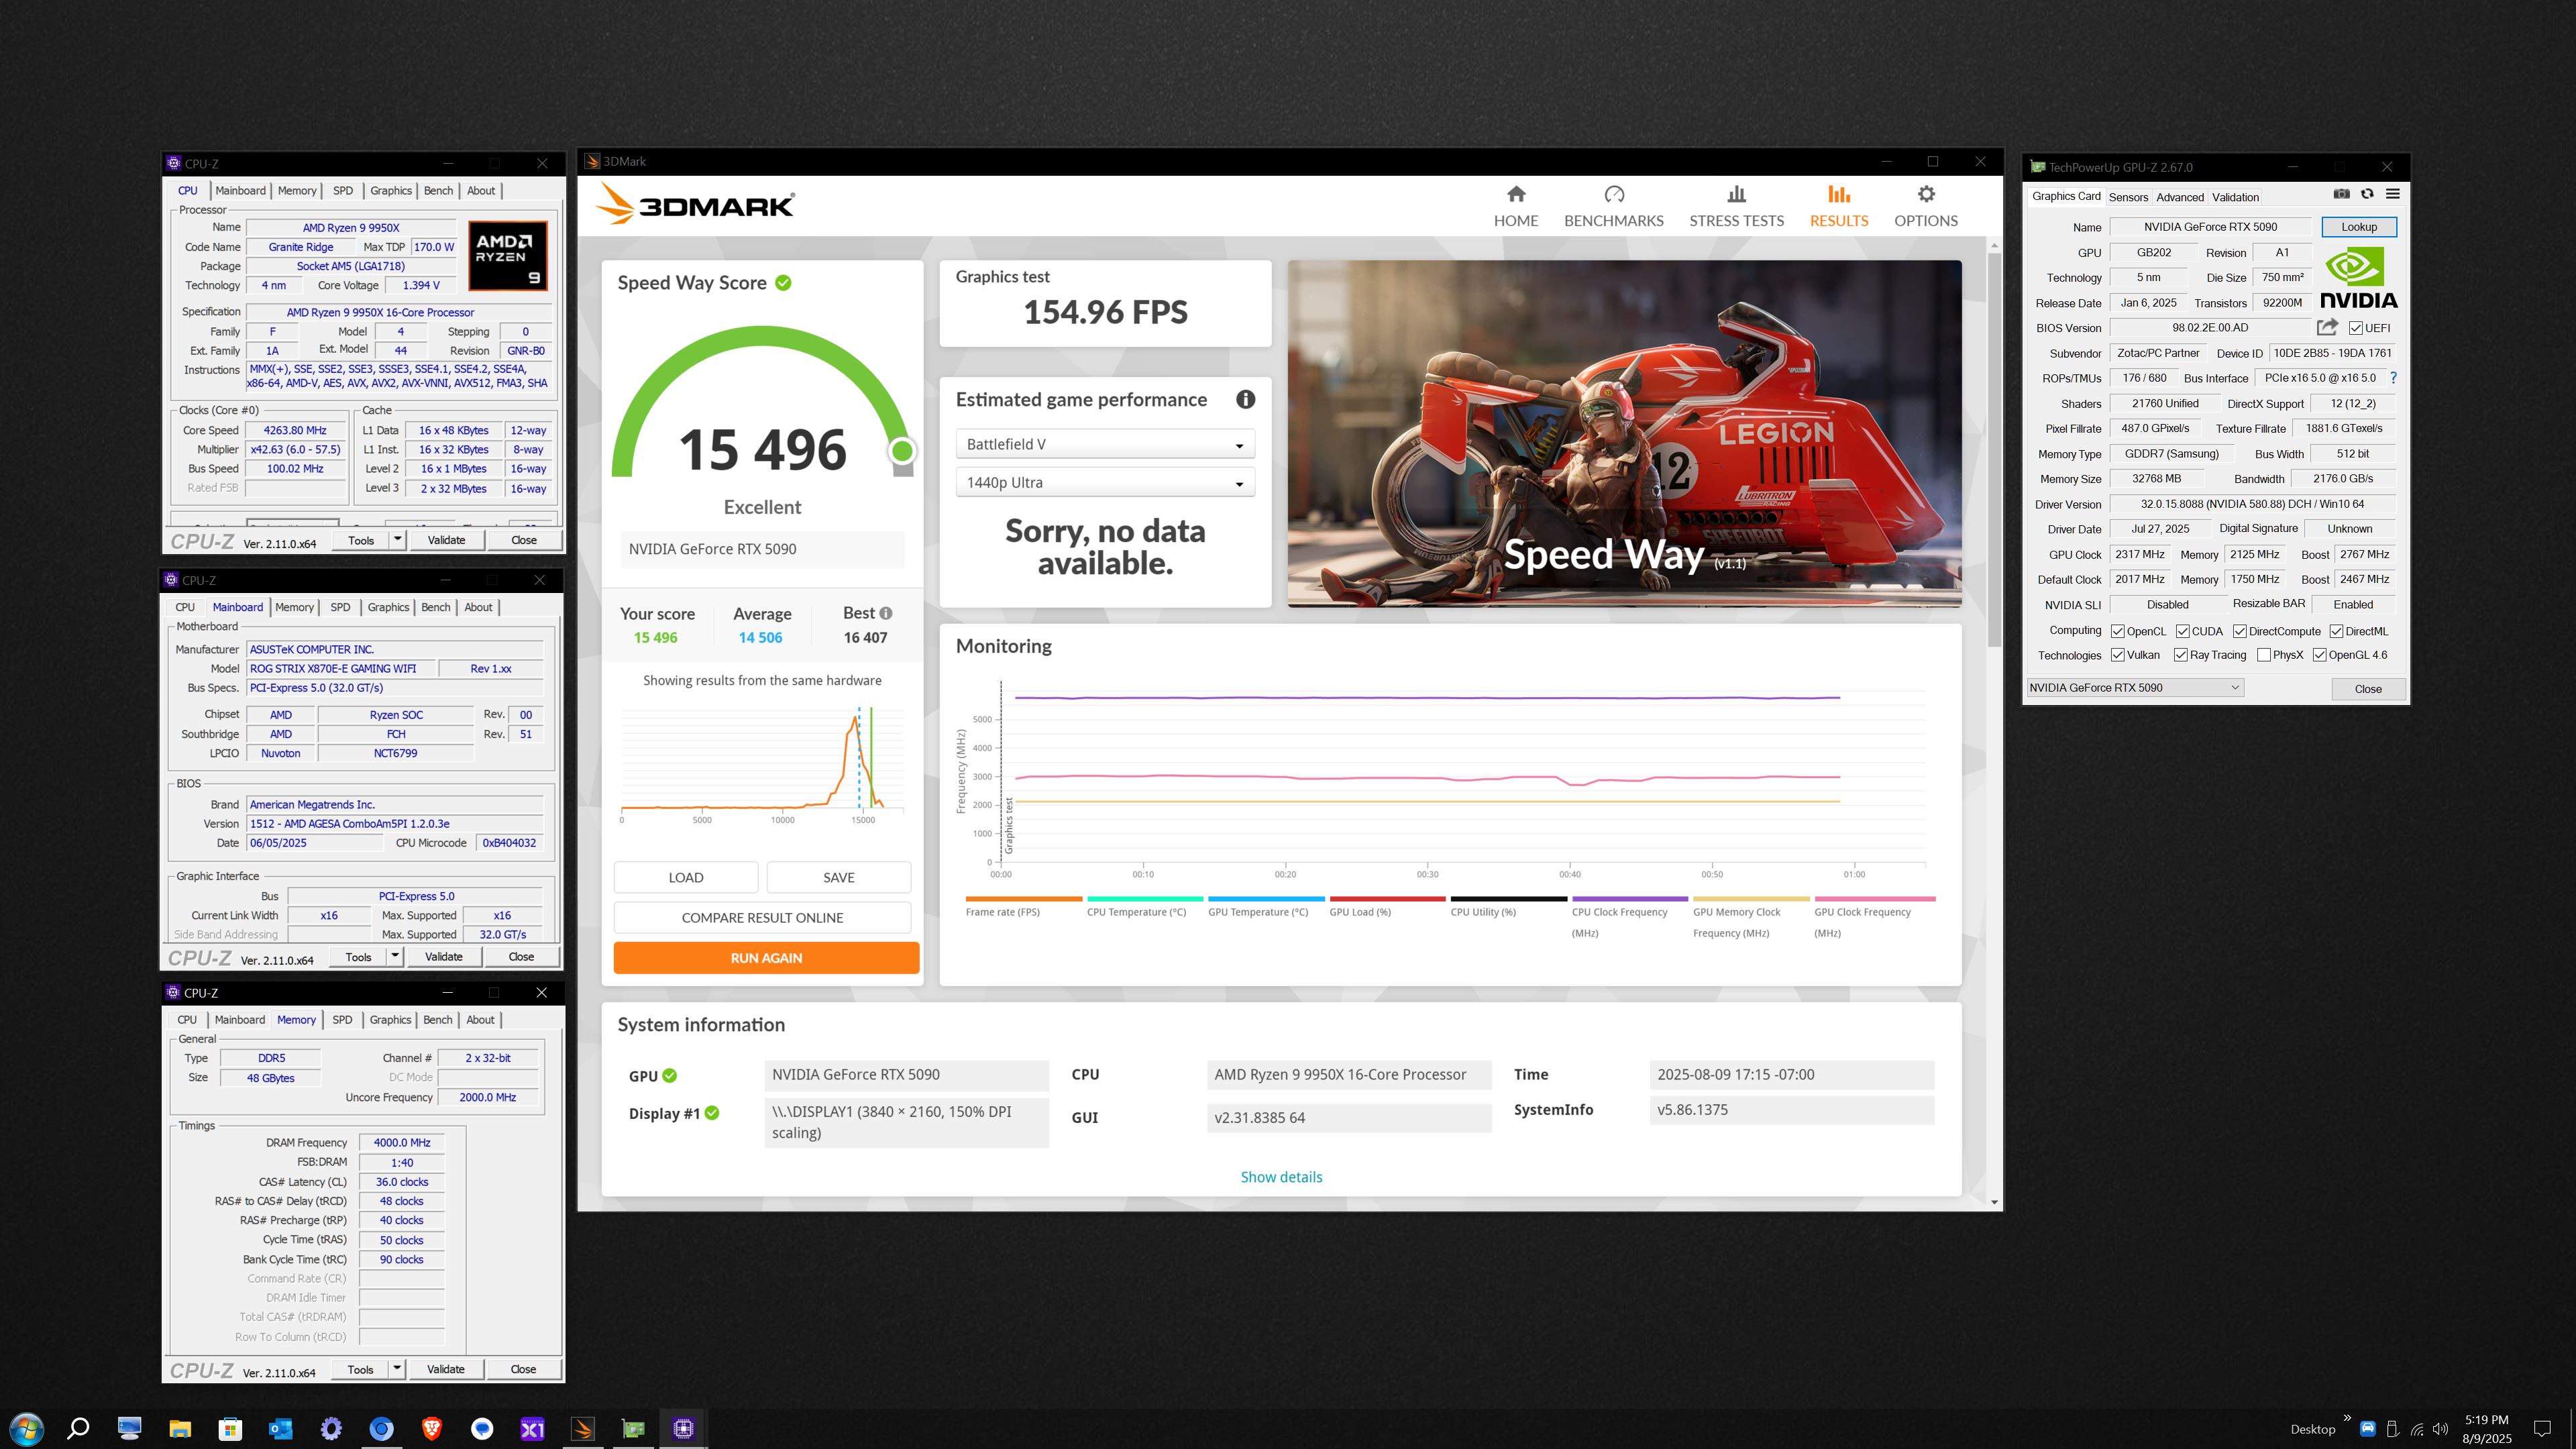
Task: Click the Bus Interface question mark in GPU-Z
Action: click(x=2393, y=378)
